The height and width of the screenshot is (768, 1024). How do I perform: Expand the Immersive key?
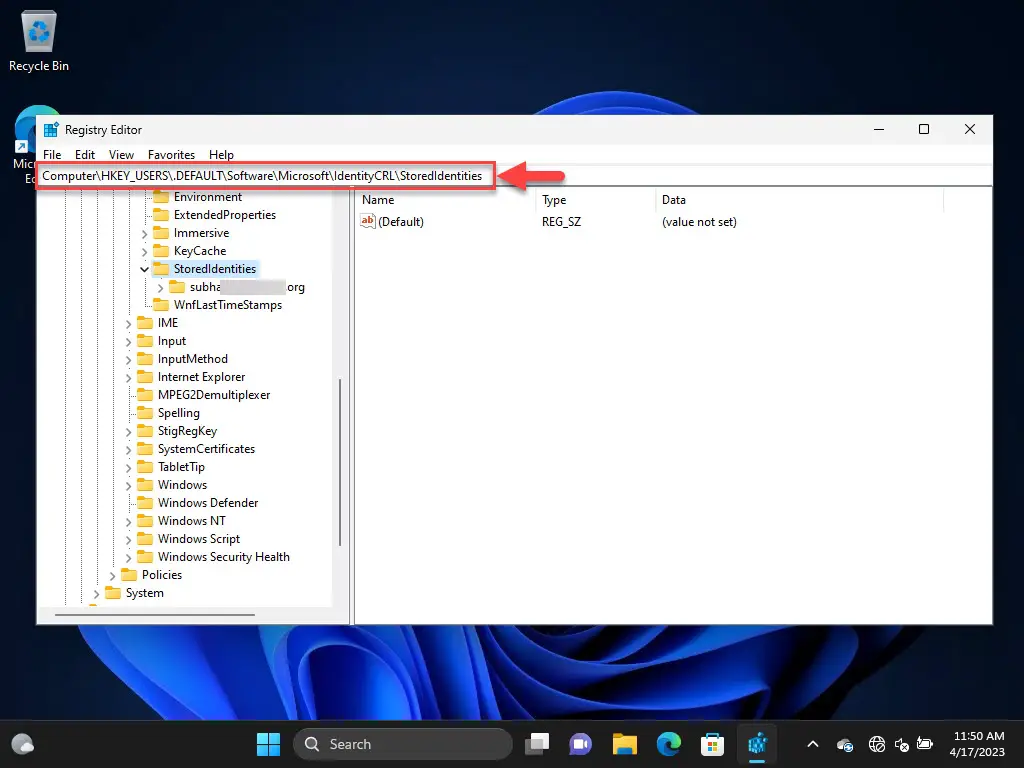click(x=144, y=233)
